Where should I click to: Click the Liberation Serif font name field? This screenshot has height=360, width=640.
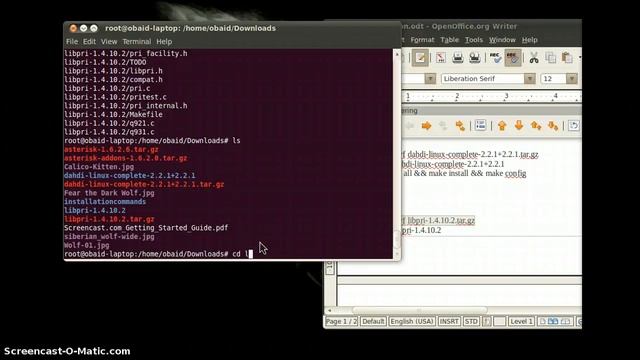483,78
